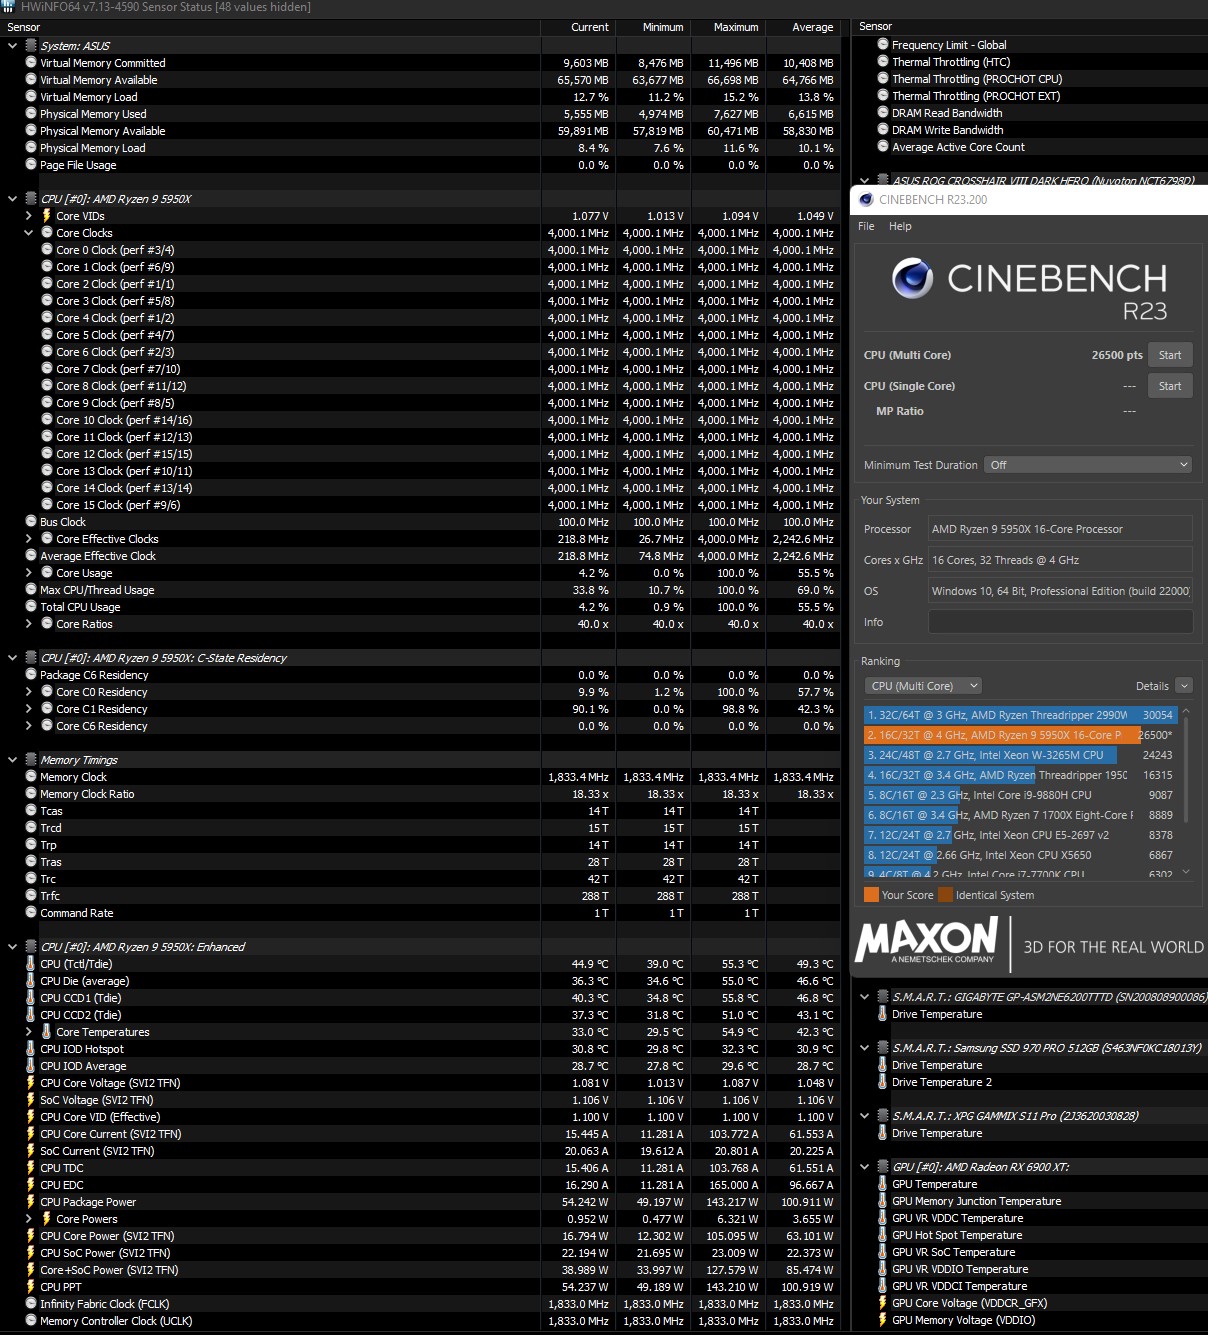
Task: Expand the Core Powers row
Action: click(x=28, y=1218)
